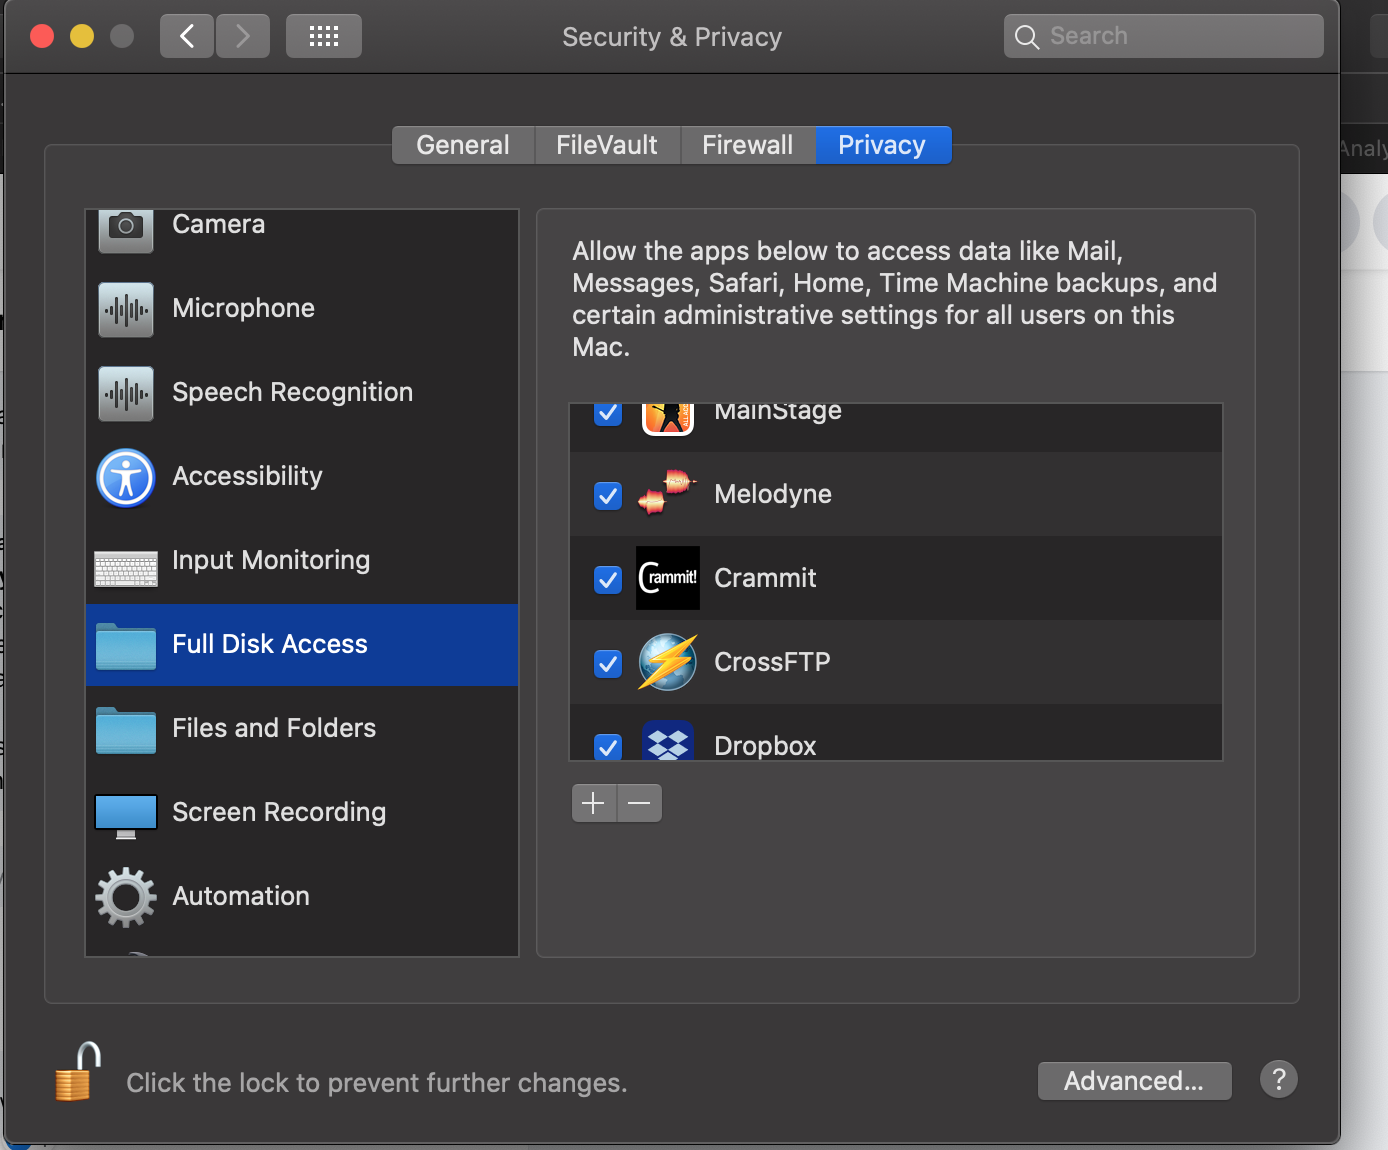The width and height of the screenshot is (1388, 1150).
Task: Show all preferences with grid button
Action: (324, 37)
